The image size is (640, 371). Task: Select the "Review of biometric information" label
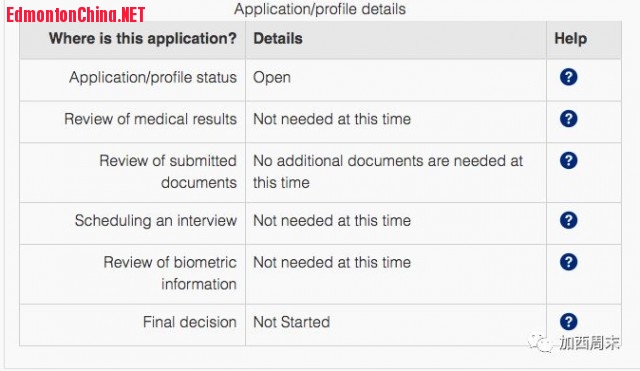[x=170, y=273]
